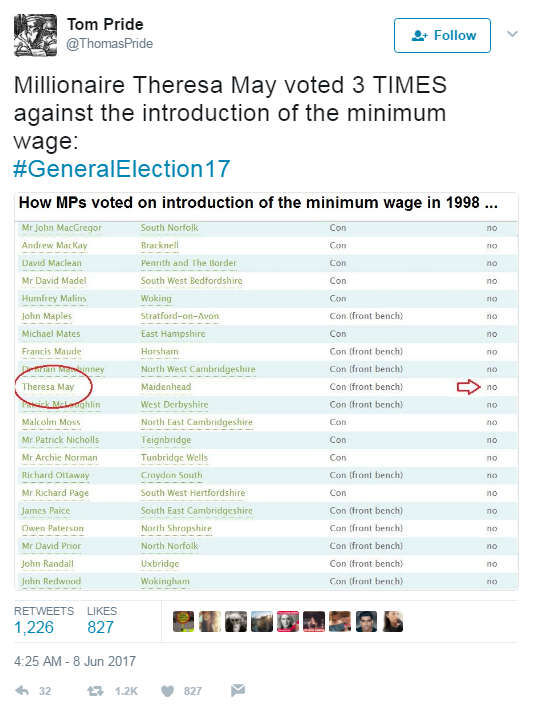
Task: Open the #GeneralElection17 hashtag
Action: (x=122, y=169)
